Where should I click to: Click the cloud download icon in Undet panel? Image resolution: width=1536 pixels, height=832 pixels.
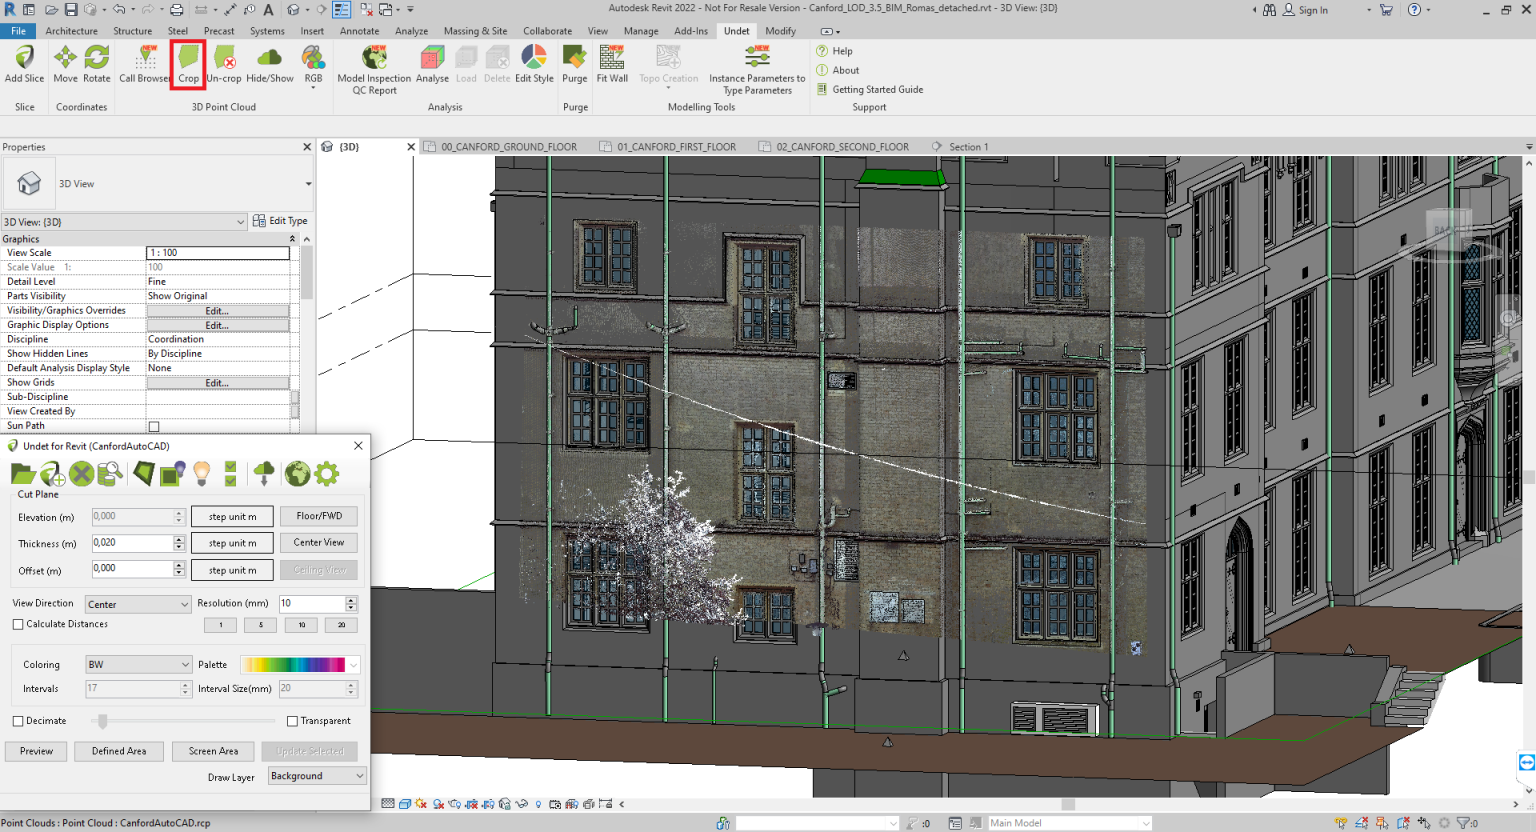(264, 474)
